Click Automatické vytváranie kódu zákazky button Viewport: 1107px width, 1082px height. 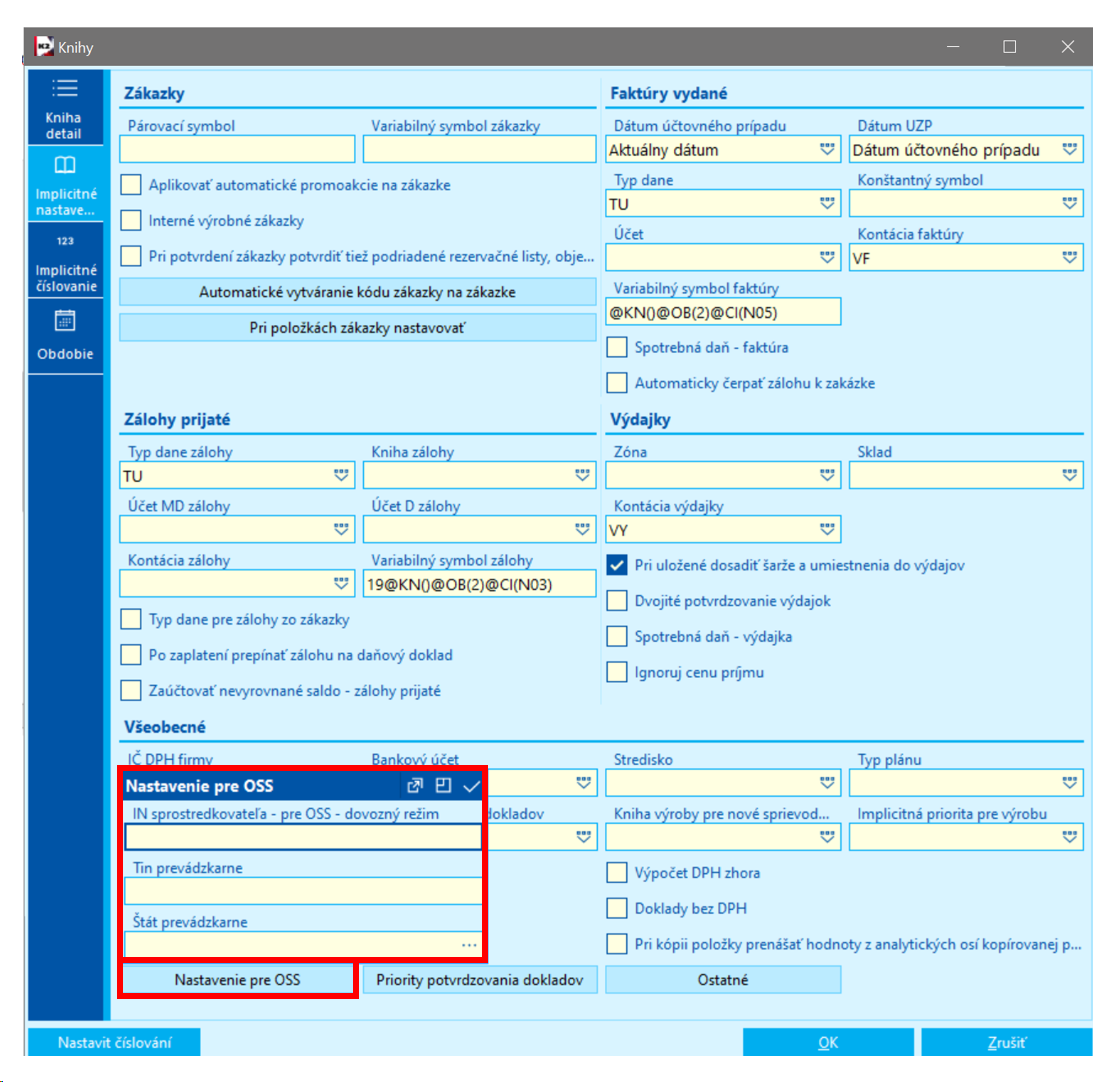click(x=357, y=292)
